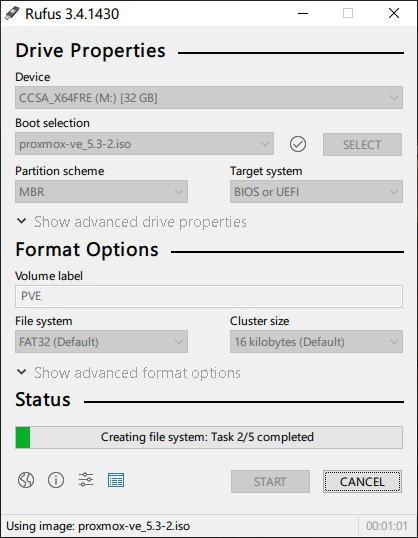Open the About info icon

coord(56,480)
